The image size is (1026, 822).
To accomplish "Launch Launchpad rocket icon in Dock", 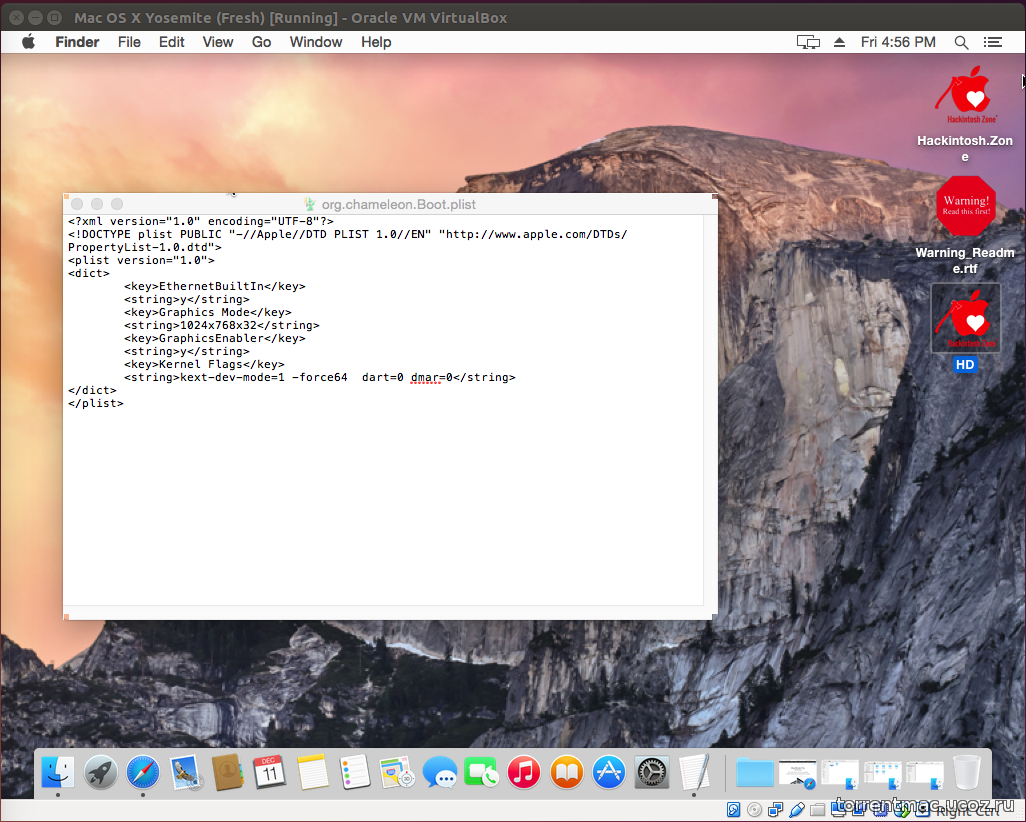I will [100, 772].
